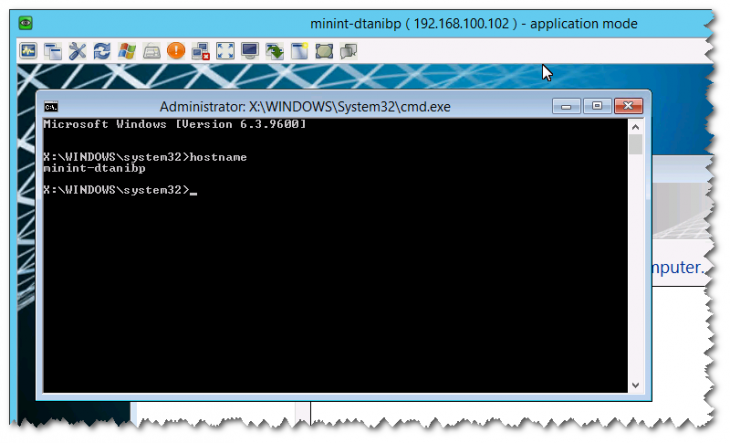Toggle full screen with the four-arrows icon

point(225,51)
